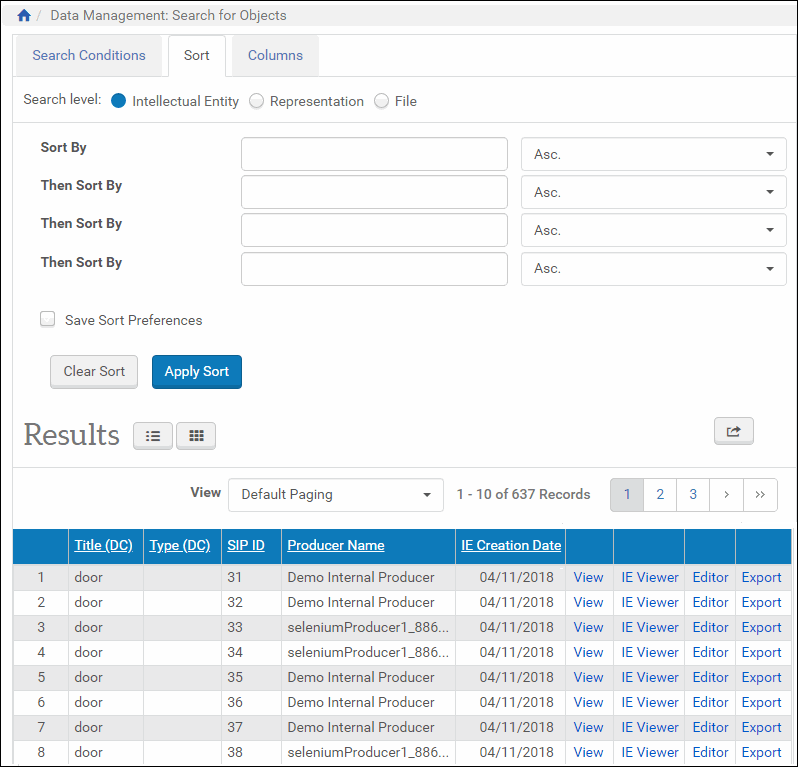
Task: Open IE Viewer for row 1
Action: tap(649, 577)
